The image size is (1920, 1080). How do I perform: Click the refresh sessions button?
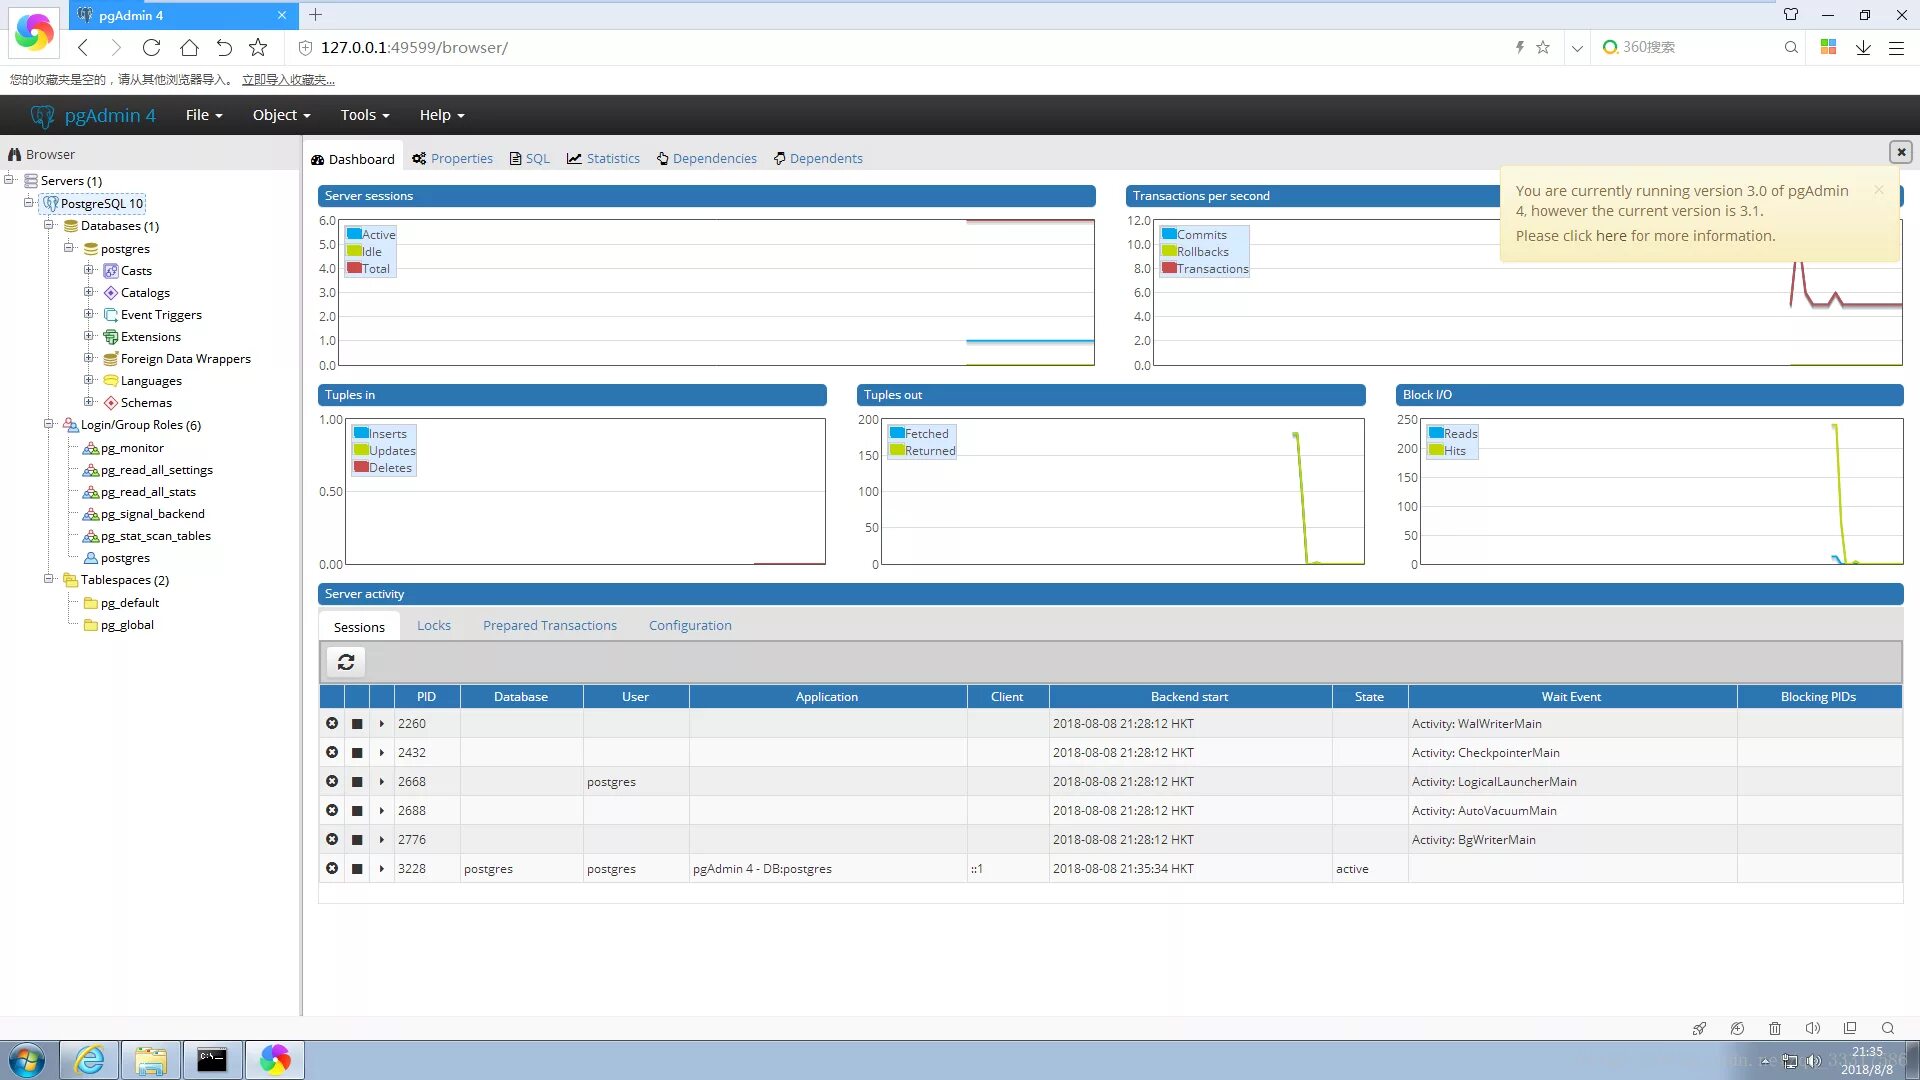click(346, 662)
